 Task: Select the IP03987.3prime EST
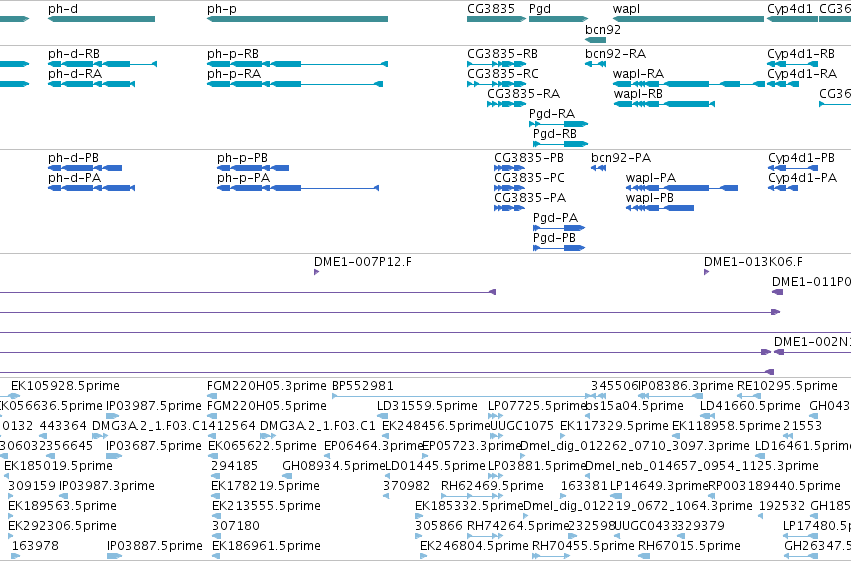tap(106, 486)
